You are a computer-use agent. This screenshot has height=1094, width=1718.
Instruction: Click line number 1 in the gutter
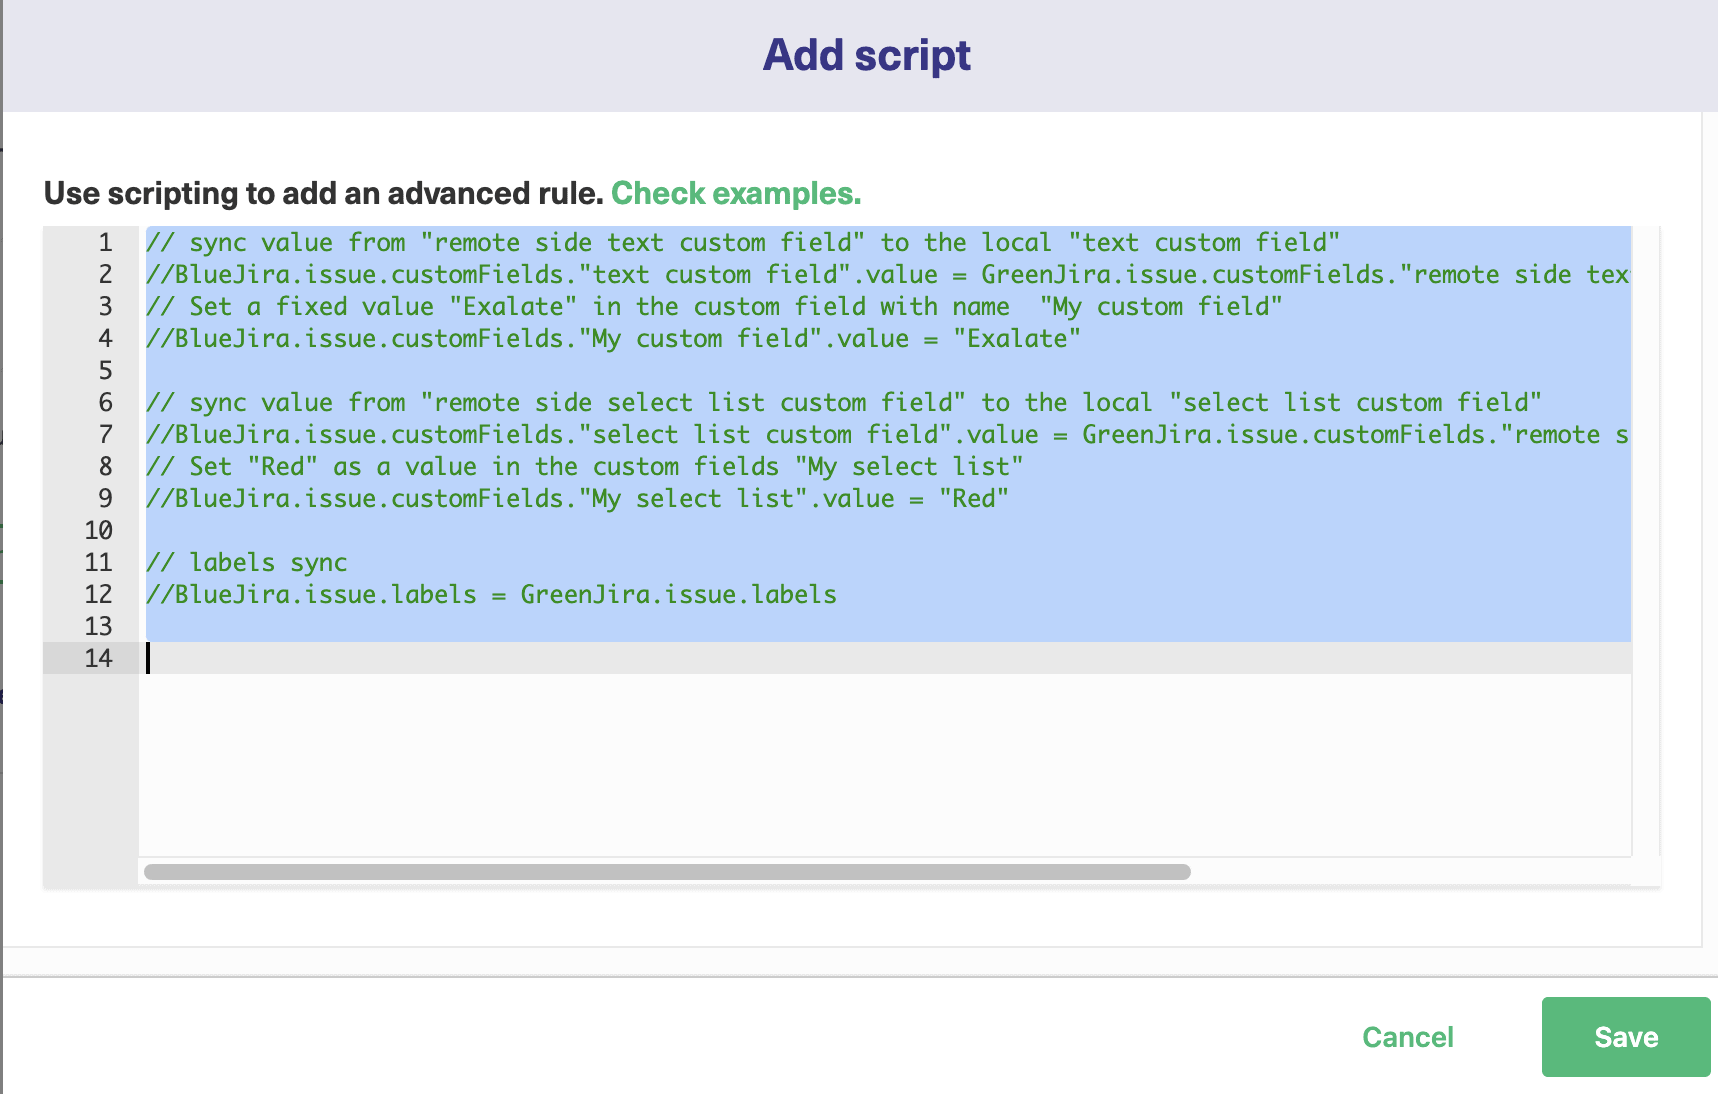103,242
